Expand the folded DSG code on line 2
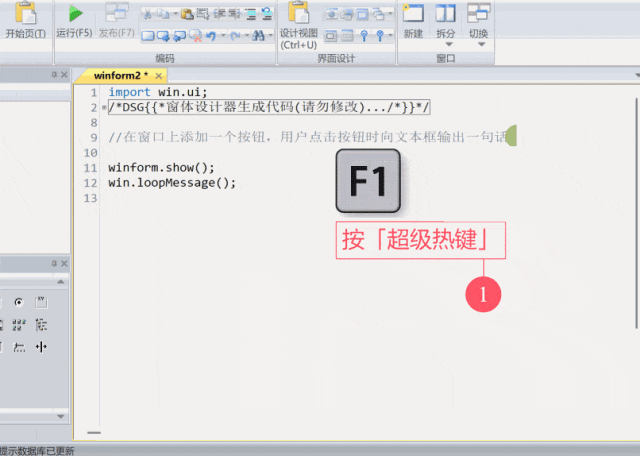 pyautogui.click(x=104, y=108)
